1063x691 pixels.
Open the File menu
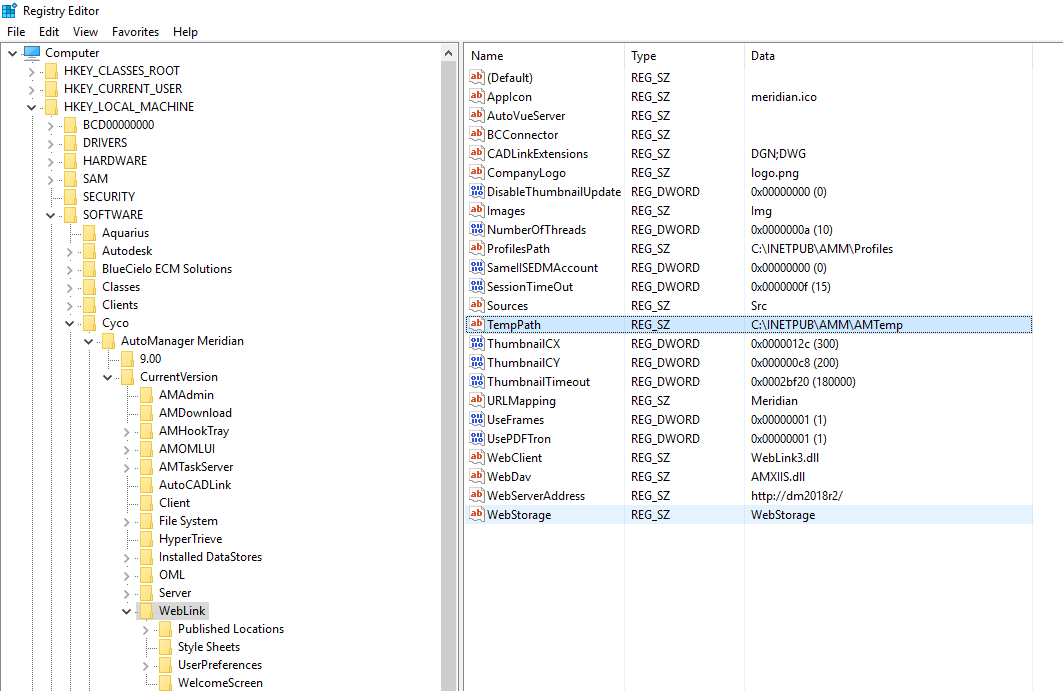pos(16,32)
